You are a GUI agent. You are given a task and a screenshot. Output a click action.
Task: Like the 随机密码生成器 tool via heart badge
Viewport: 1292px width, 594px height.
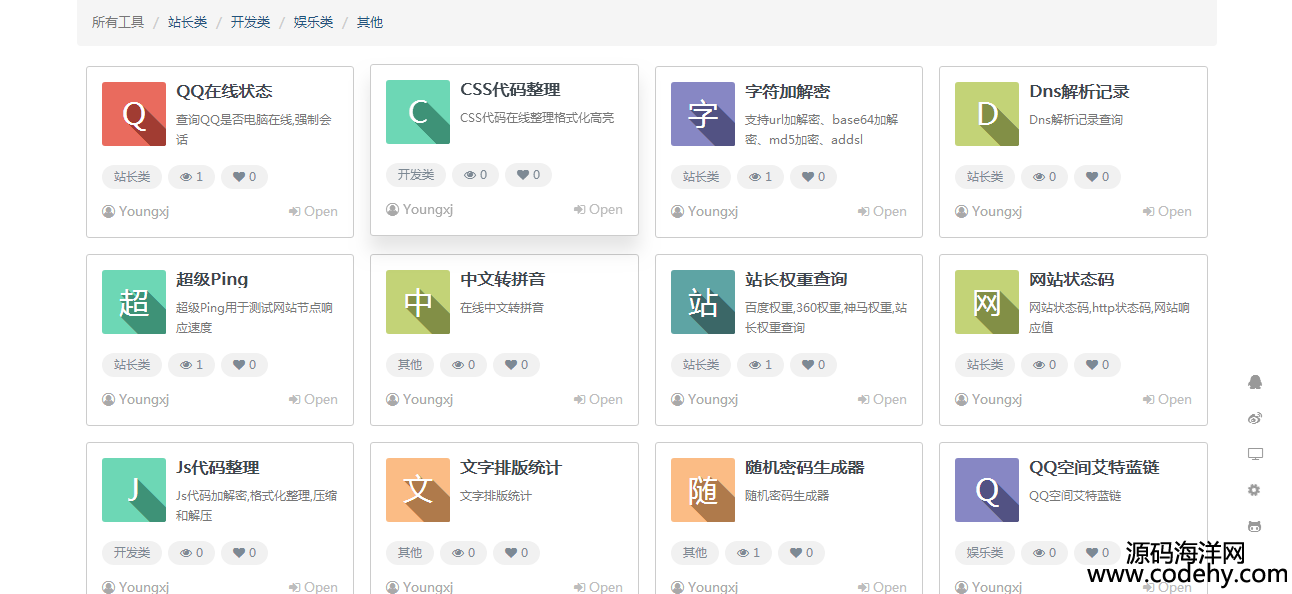802,553
